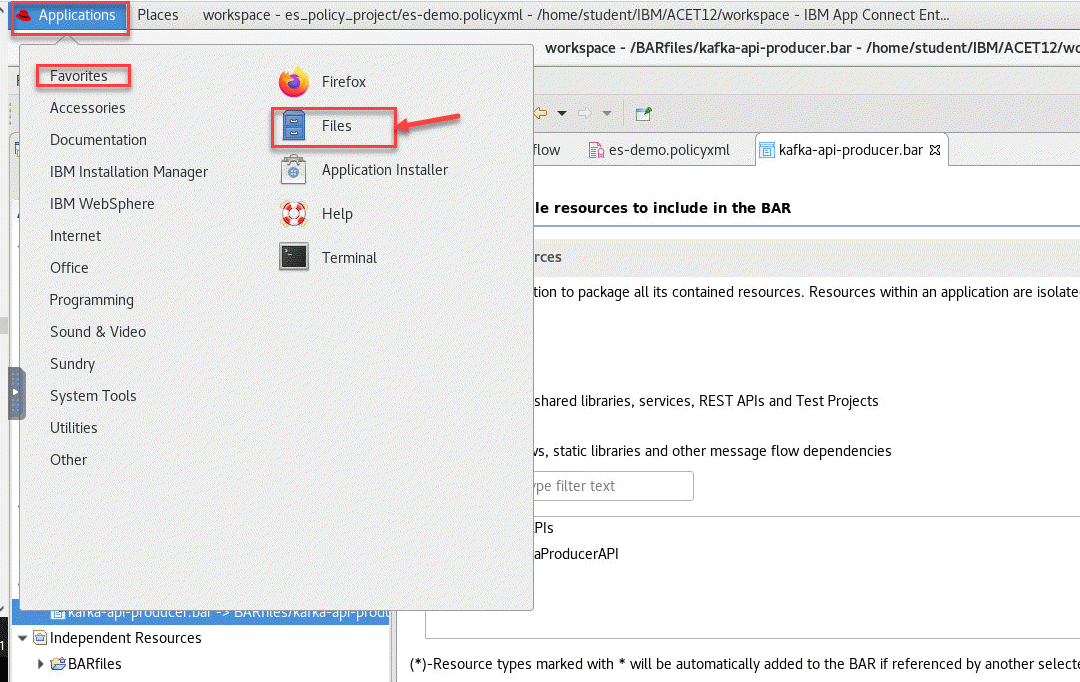
Task: Open the Places menu
Action: coord(158,15)
